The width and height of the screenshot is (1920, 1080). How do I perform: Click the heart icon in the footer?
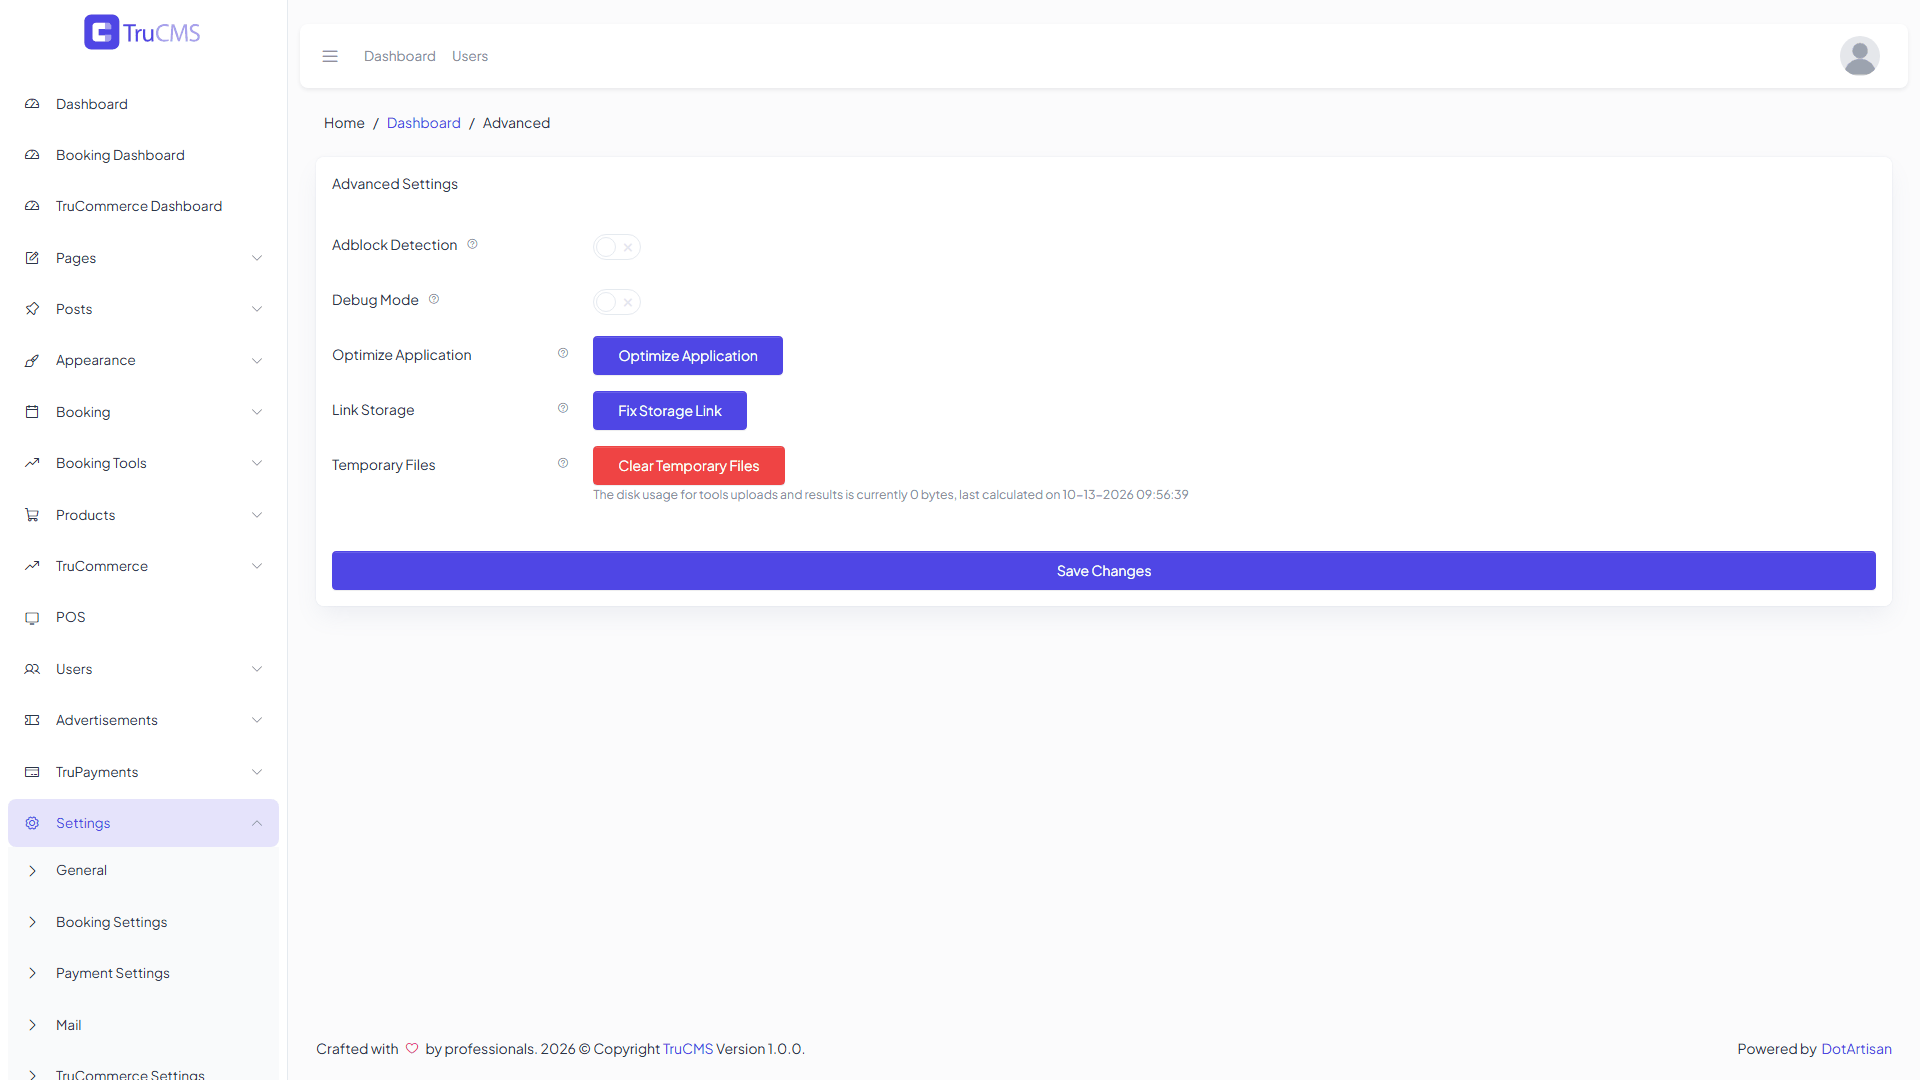412,1048
